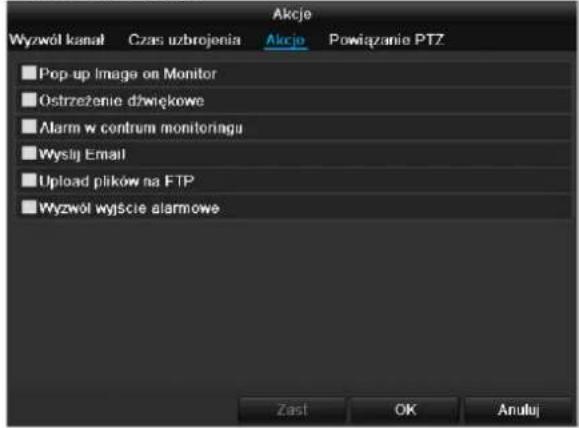Screen dimensions: 579x428
Task: Click the Zast button
Action: 292,410
